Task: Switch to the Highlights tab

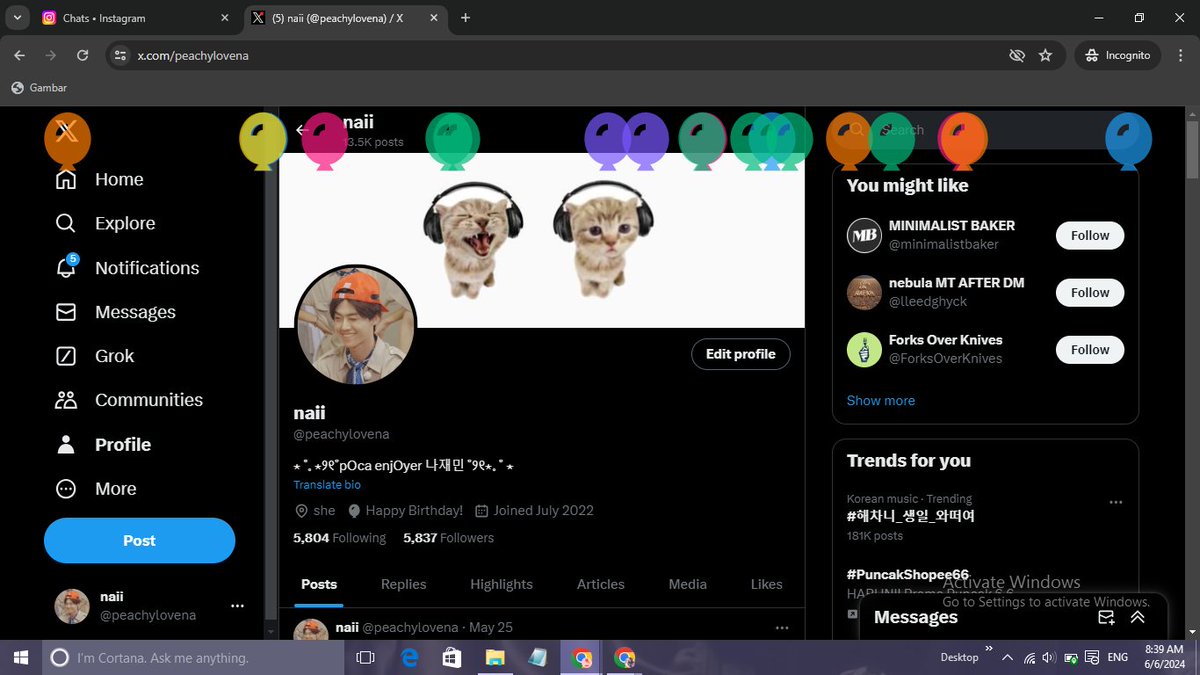Action: 502,584
